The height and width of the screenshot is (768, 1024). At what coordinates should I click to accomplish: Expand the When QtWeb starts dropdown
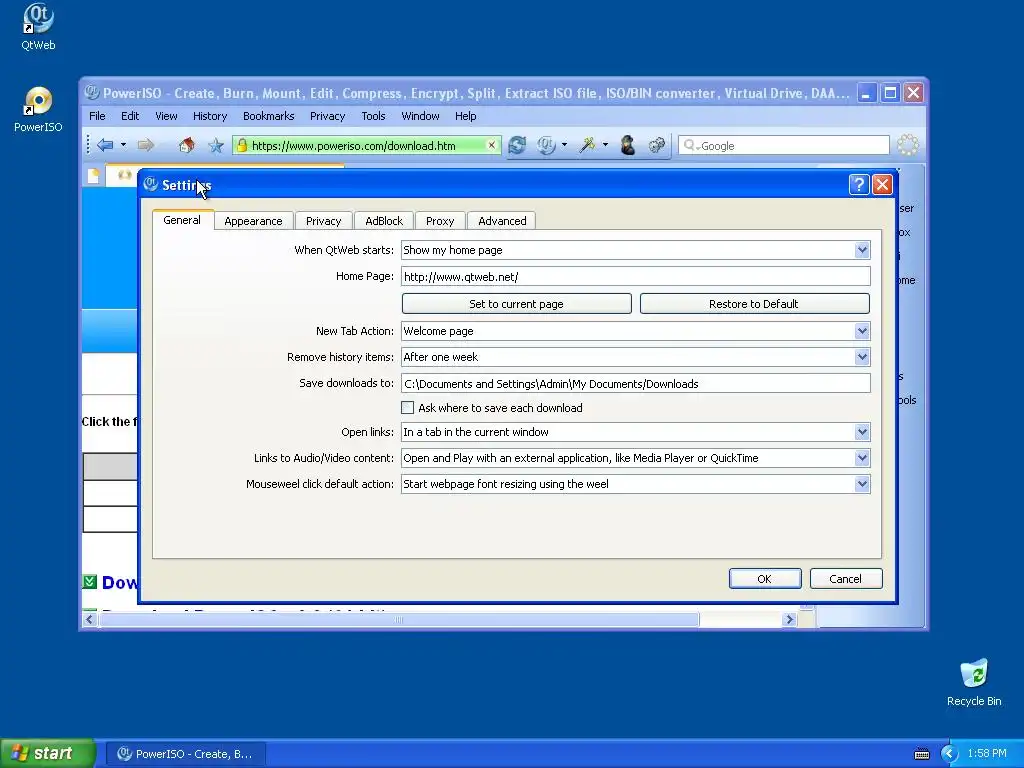click(862, 250)
